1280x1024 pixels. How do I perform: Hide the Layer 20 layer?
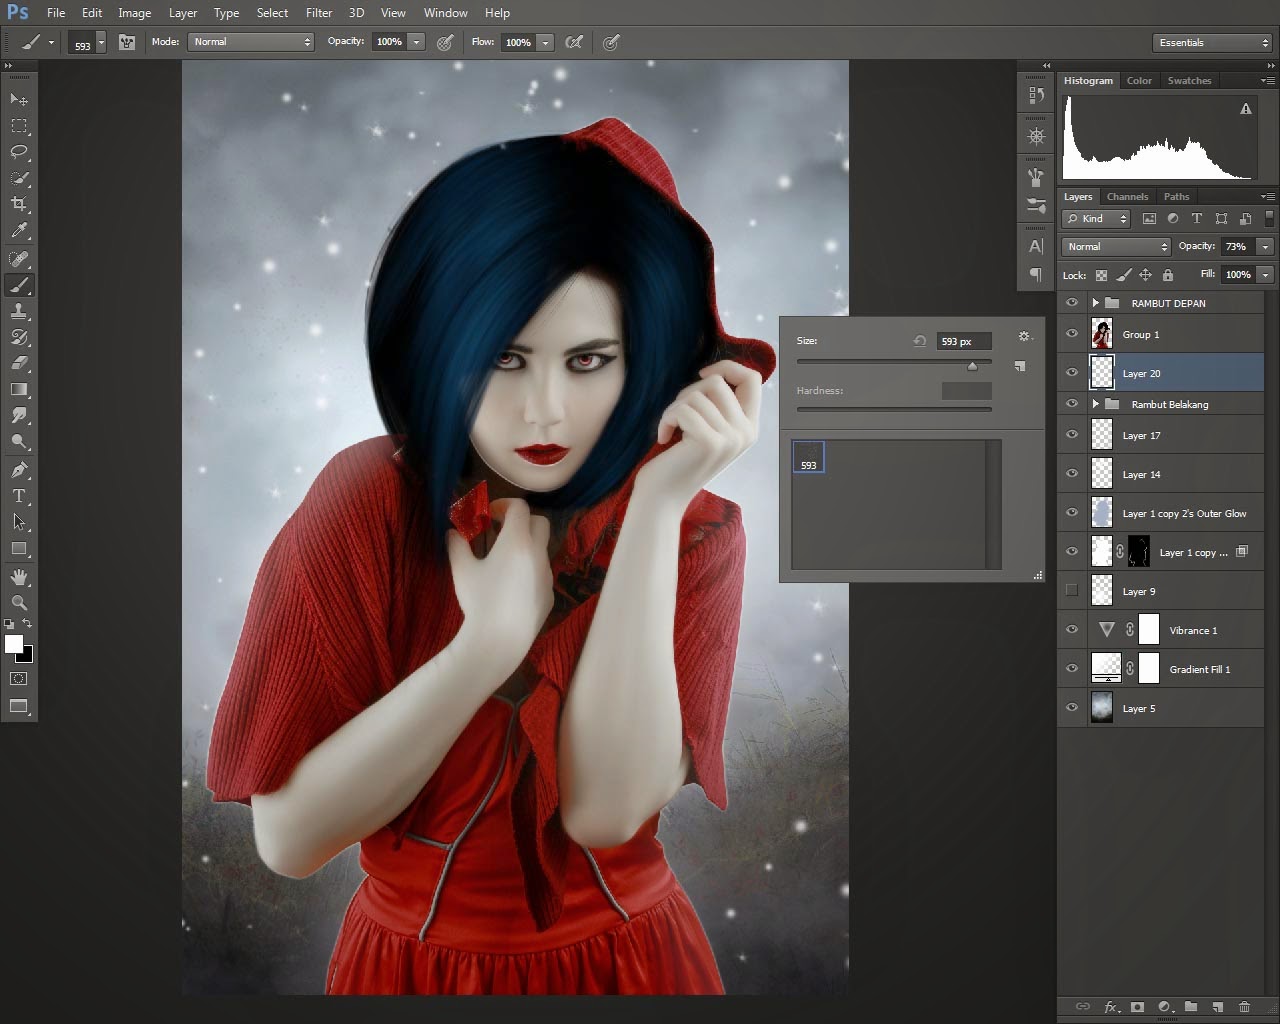point(1072,373)
